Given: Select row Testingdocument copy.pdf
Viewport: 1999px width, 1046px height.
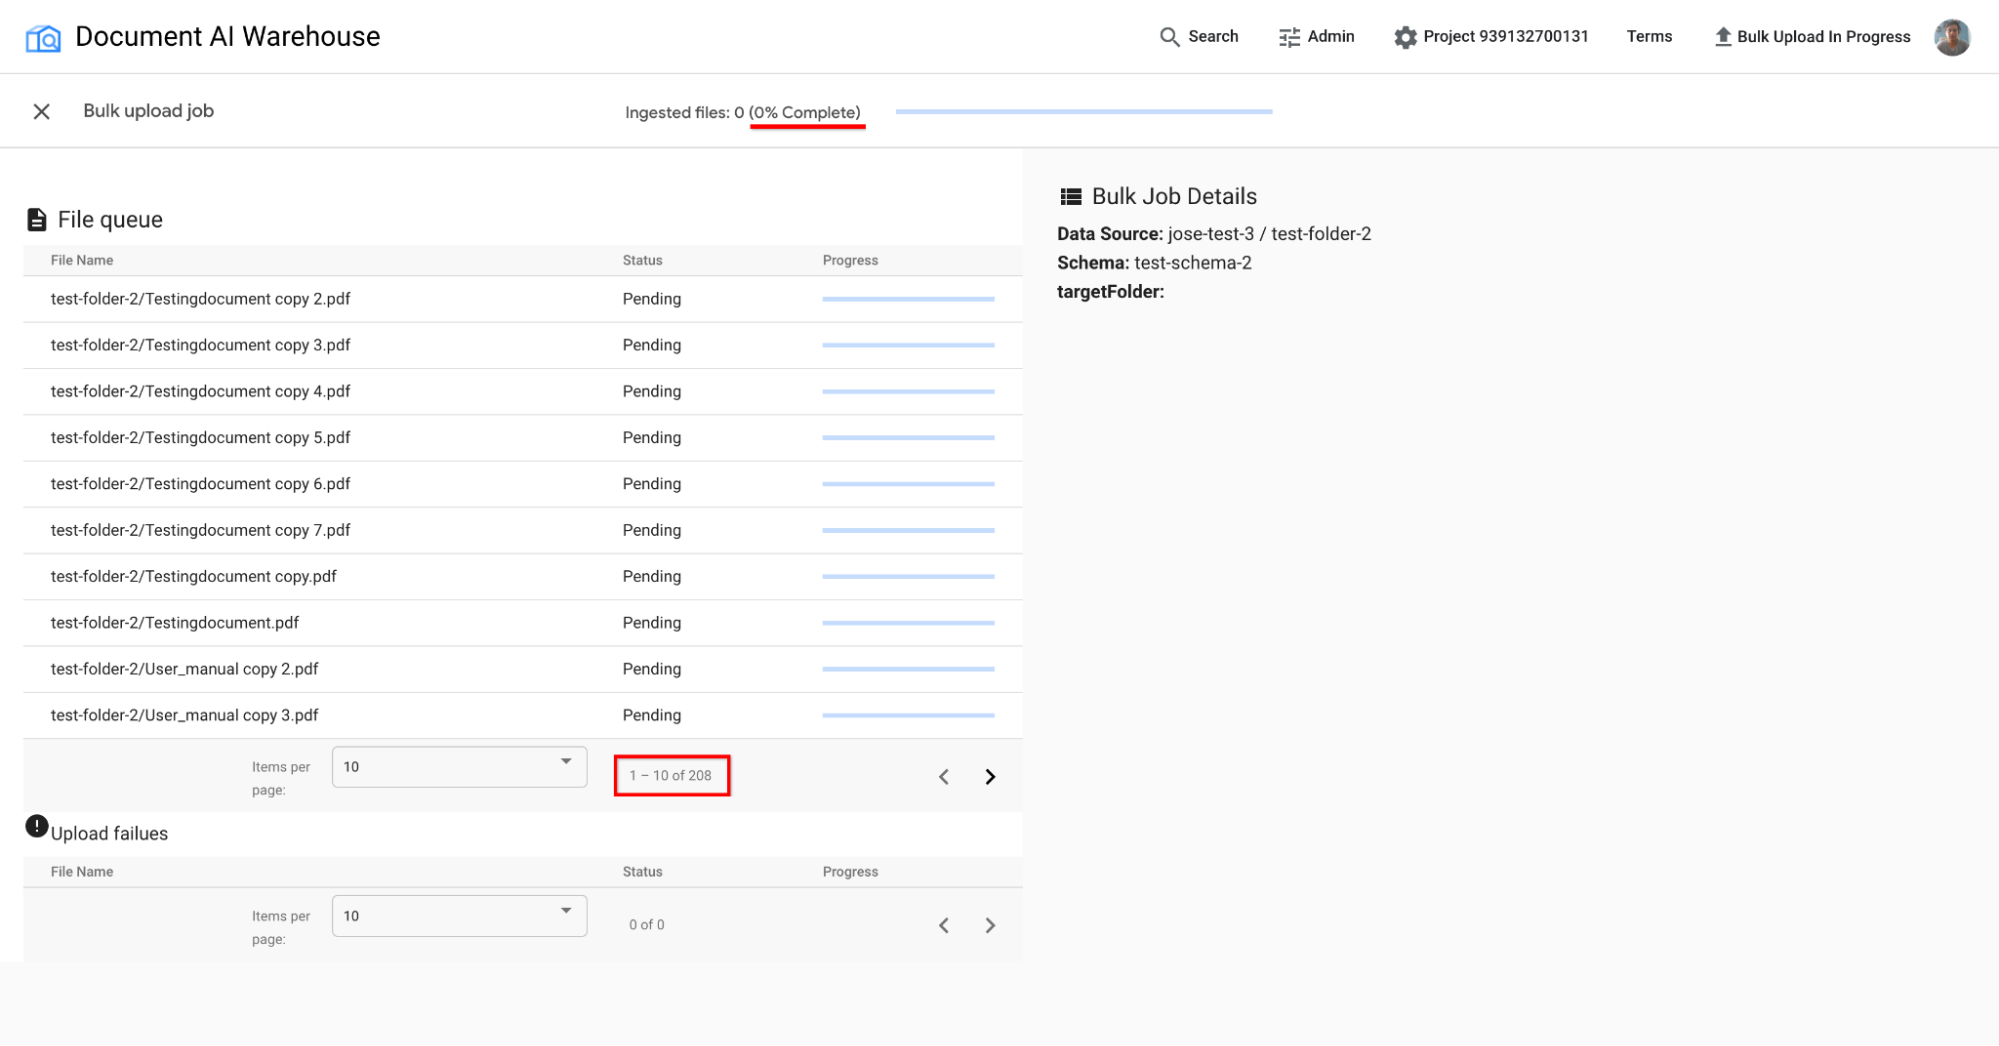Looking at the screenshot, I should (523, 576).
